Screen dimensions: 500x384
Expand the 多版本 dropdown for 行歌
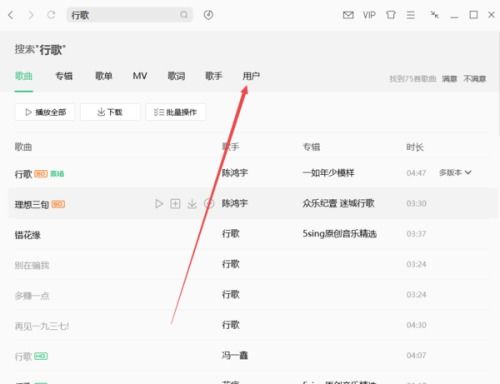(x=455, y=173)
